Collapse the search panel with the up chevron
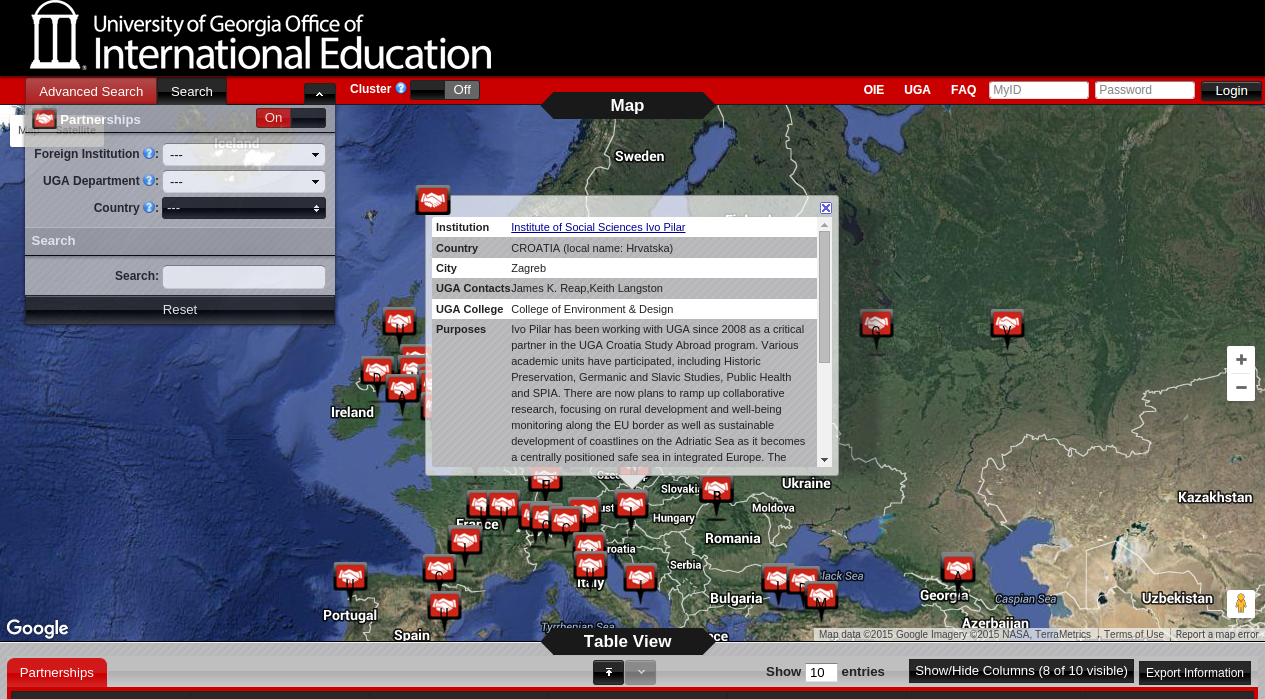Viewport: 1265px width, 699px height. click(x=319, y=93)
